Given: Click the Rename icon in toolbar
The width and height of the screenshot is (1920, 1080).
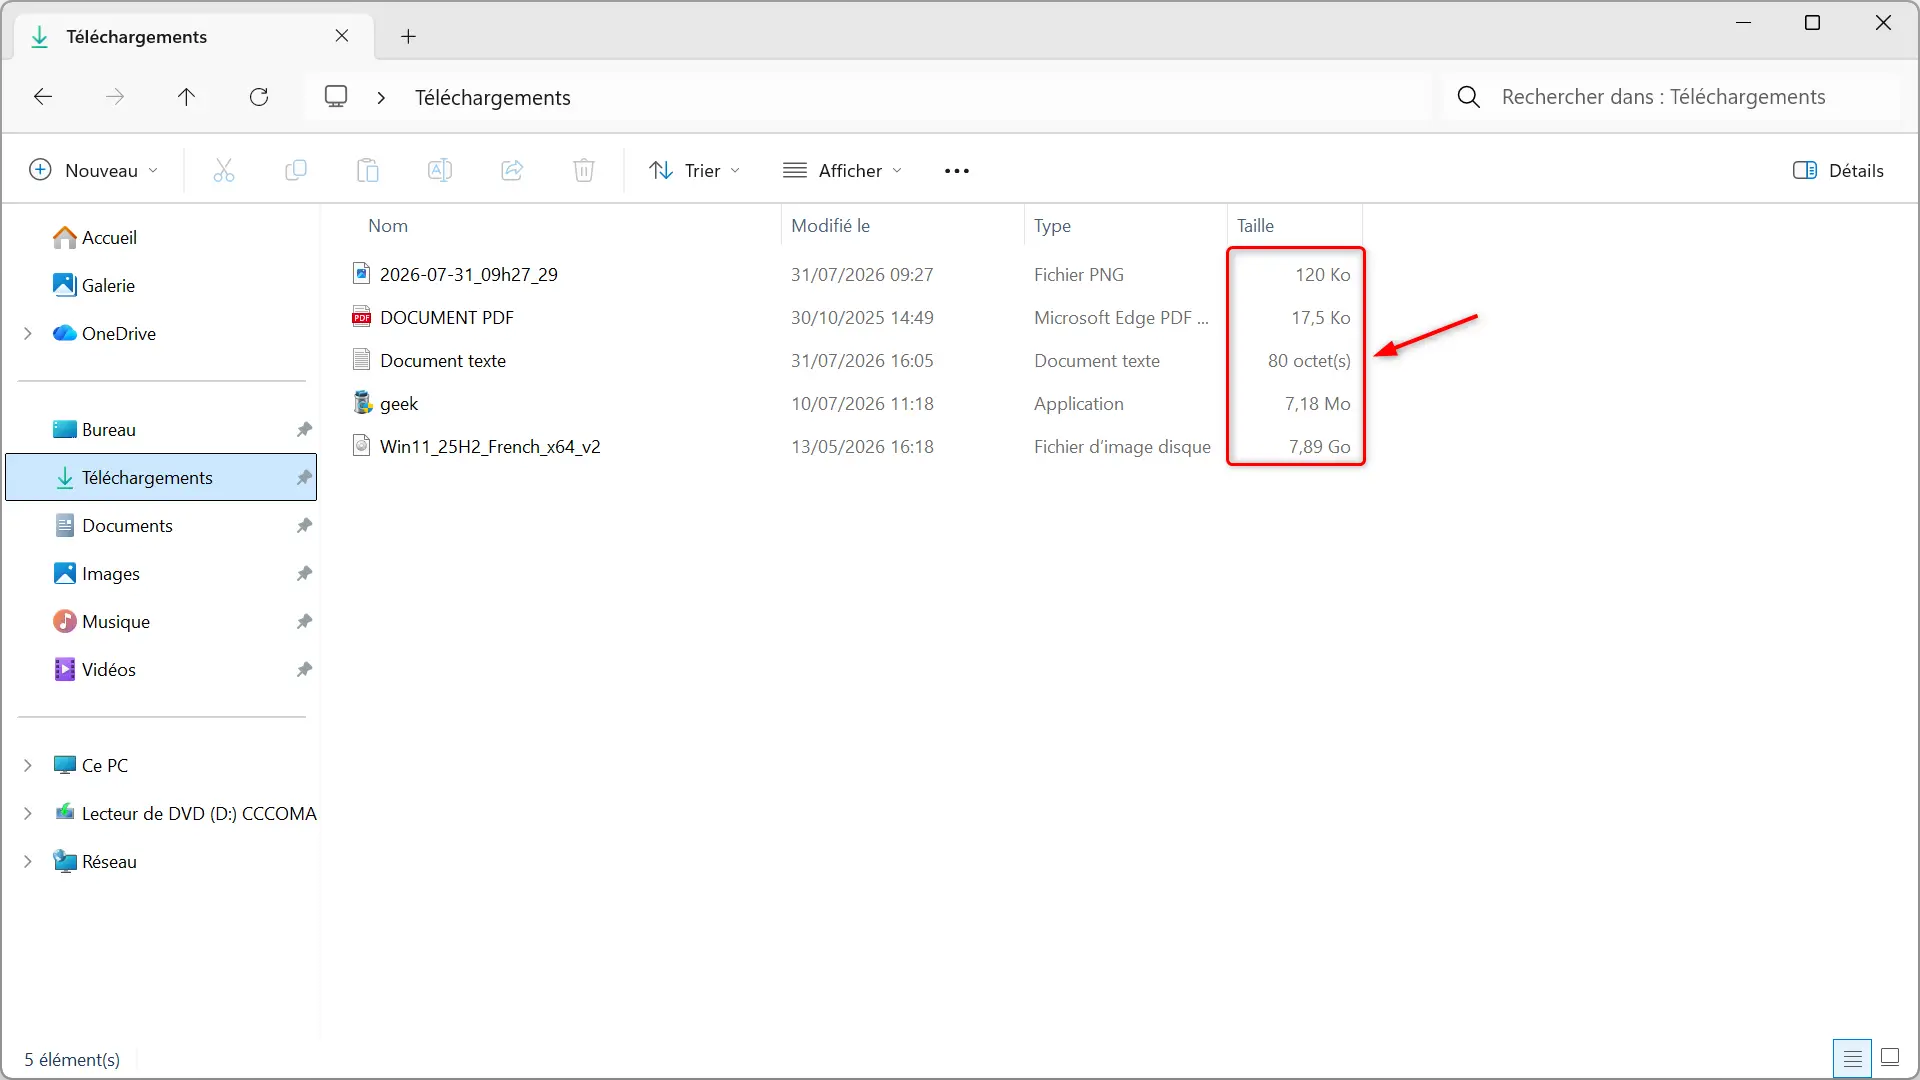Looking at the screenshot, I should point(440,171).
